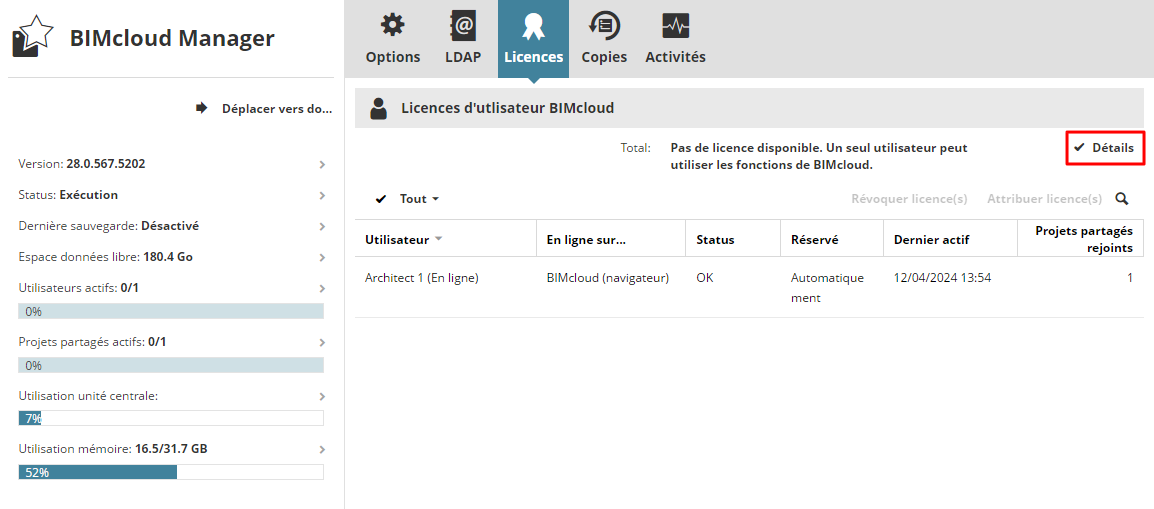Switch to the Copies tab label
Screen dimensions: 1154x509
(x=604, y=57)
